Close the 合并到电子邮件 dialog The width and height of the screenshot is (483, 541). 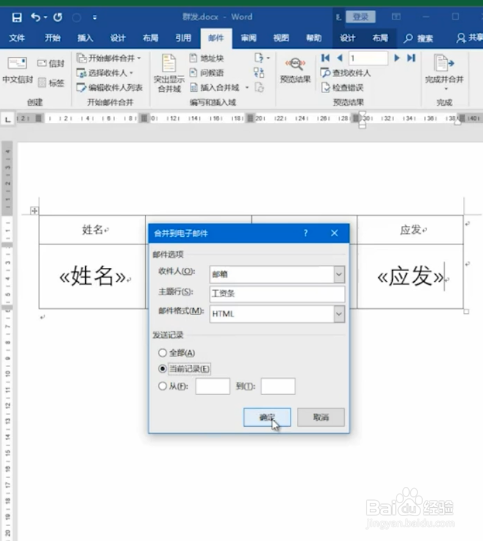click(334, 233)
